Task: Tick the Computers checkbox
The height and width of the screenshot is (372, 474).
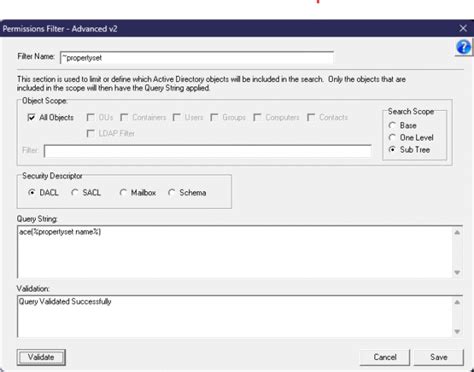Action: [257, 117]
